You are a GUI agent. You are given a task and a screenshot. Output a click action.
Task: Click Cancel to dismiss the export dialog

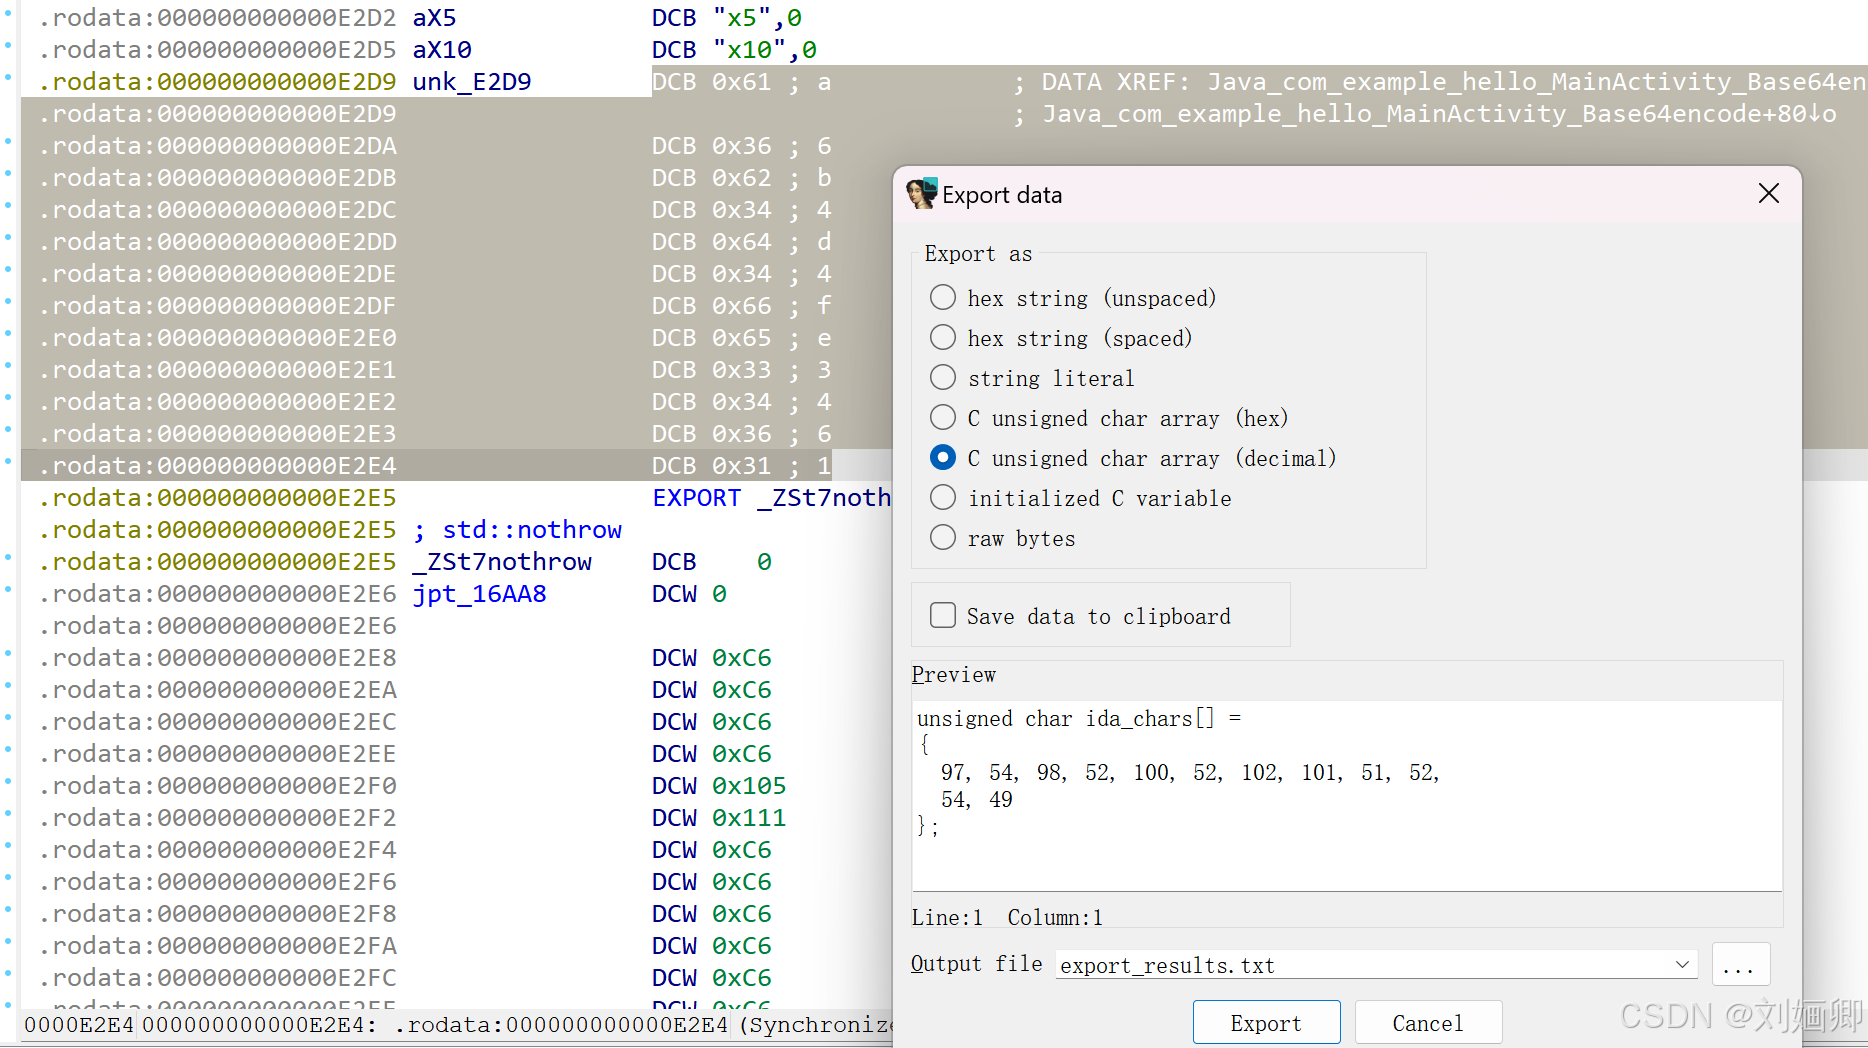pos(1428,1022)
